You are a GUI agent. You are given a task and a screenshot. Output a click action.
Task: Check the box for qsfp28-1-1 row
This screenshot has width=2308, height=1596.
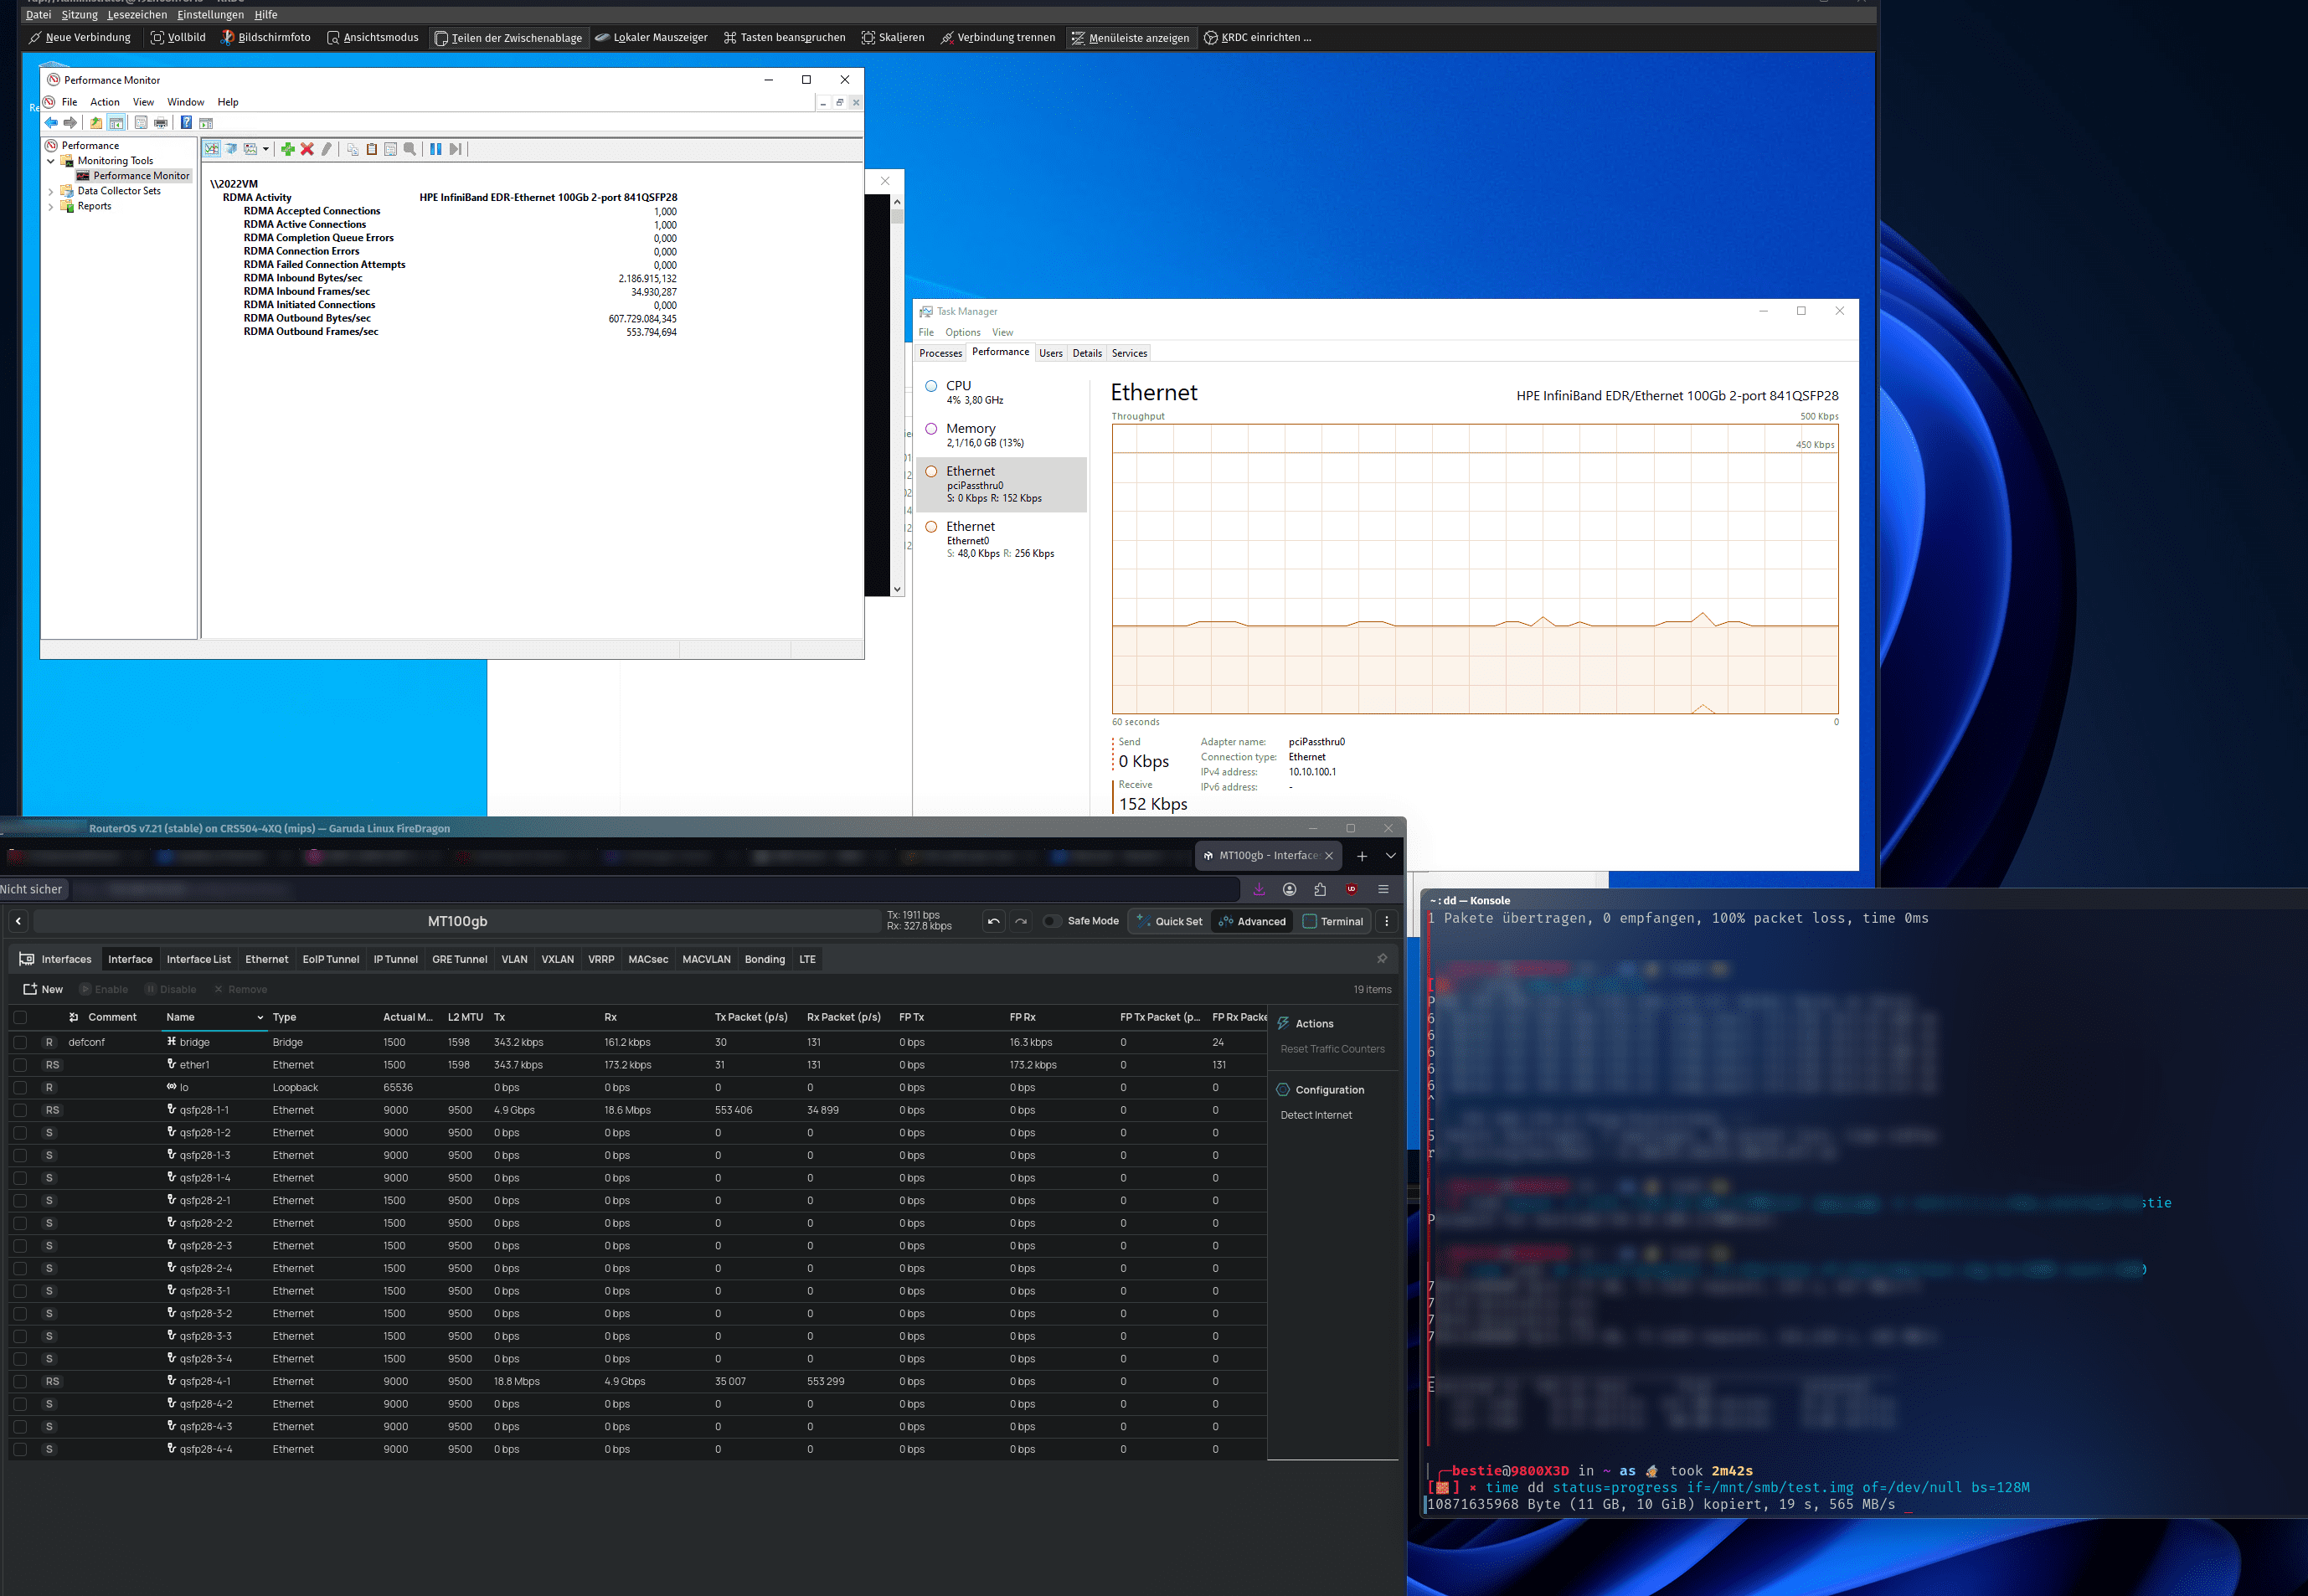[x=20, y=1110]
